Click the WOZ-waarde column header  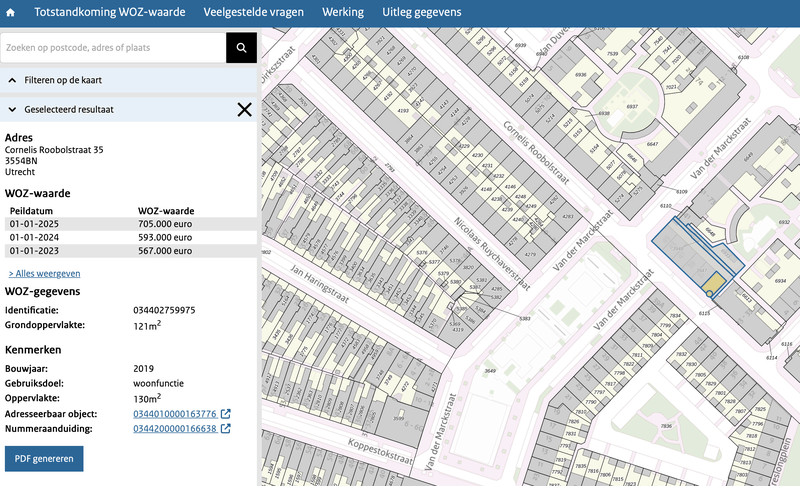166,211
